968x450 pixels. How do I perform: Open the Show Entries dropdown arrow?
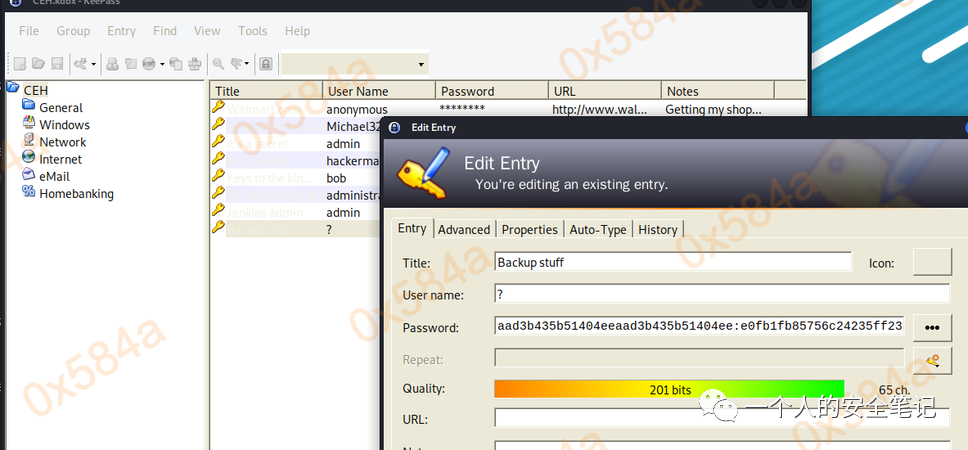click(247, 64)
